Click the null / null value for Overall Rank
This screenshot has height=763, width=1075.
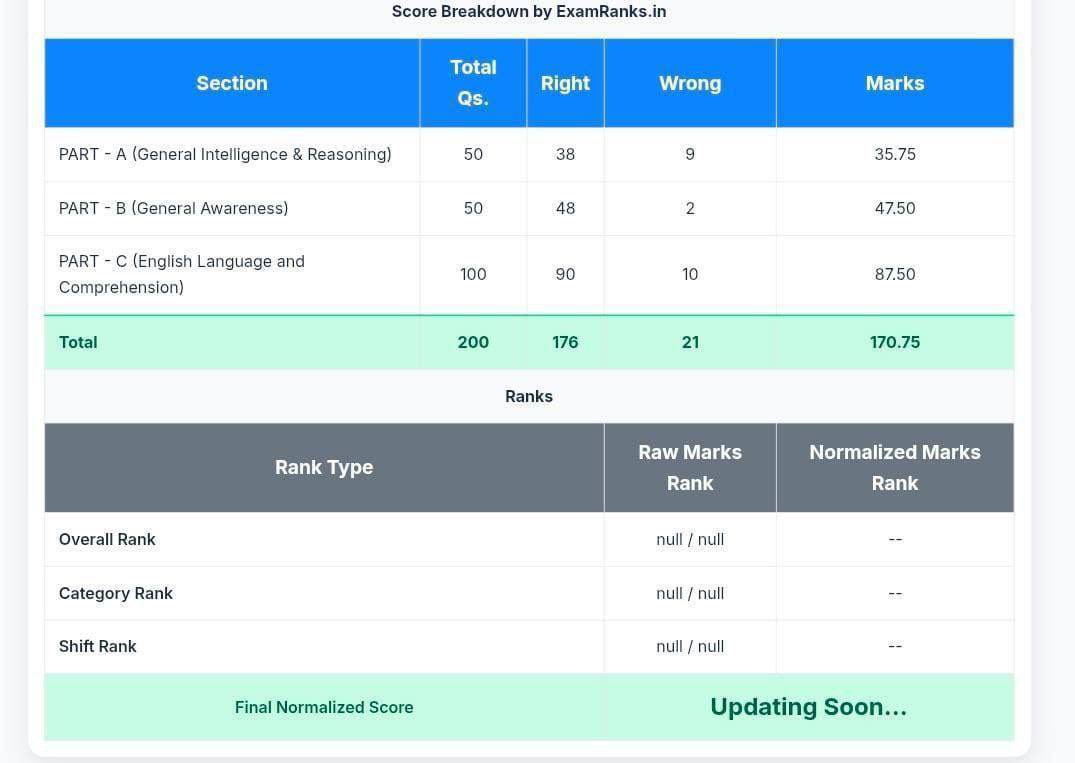tap(690, 540)
